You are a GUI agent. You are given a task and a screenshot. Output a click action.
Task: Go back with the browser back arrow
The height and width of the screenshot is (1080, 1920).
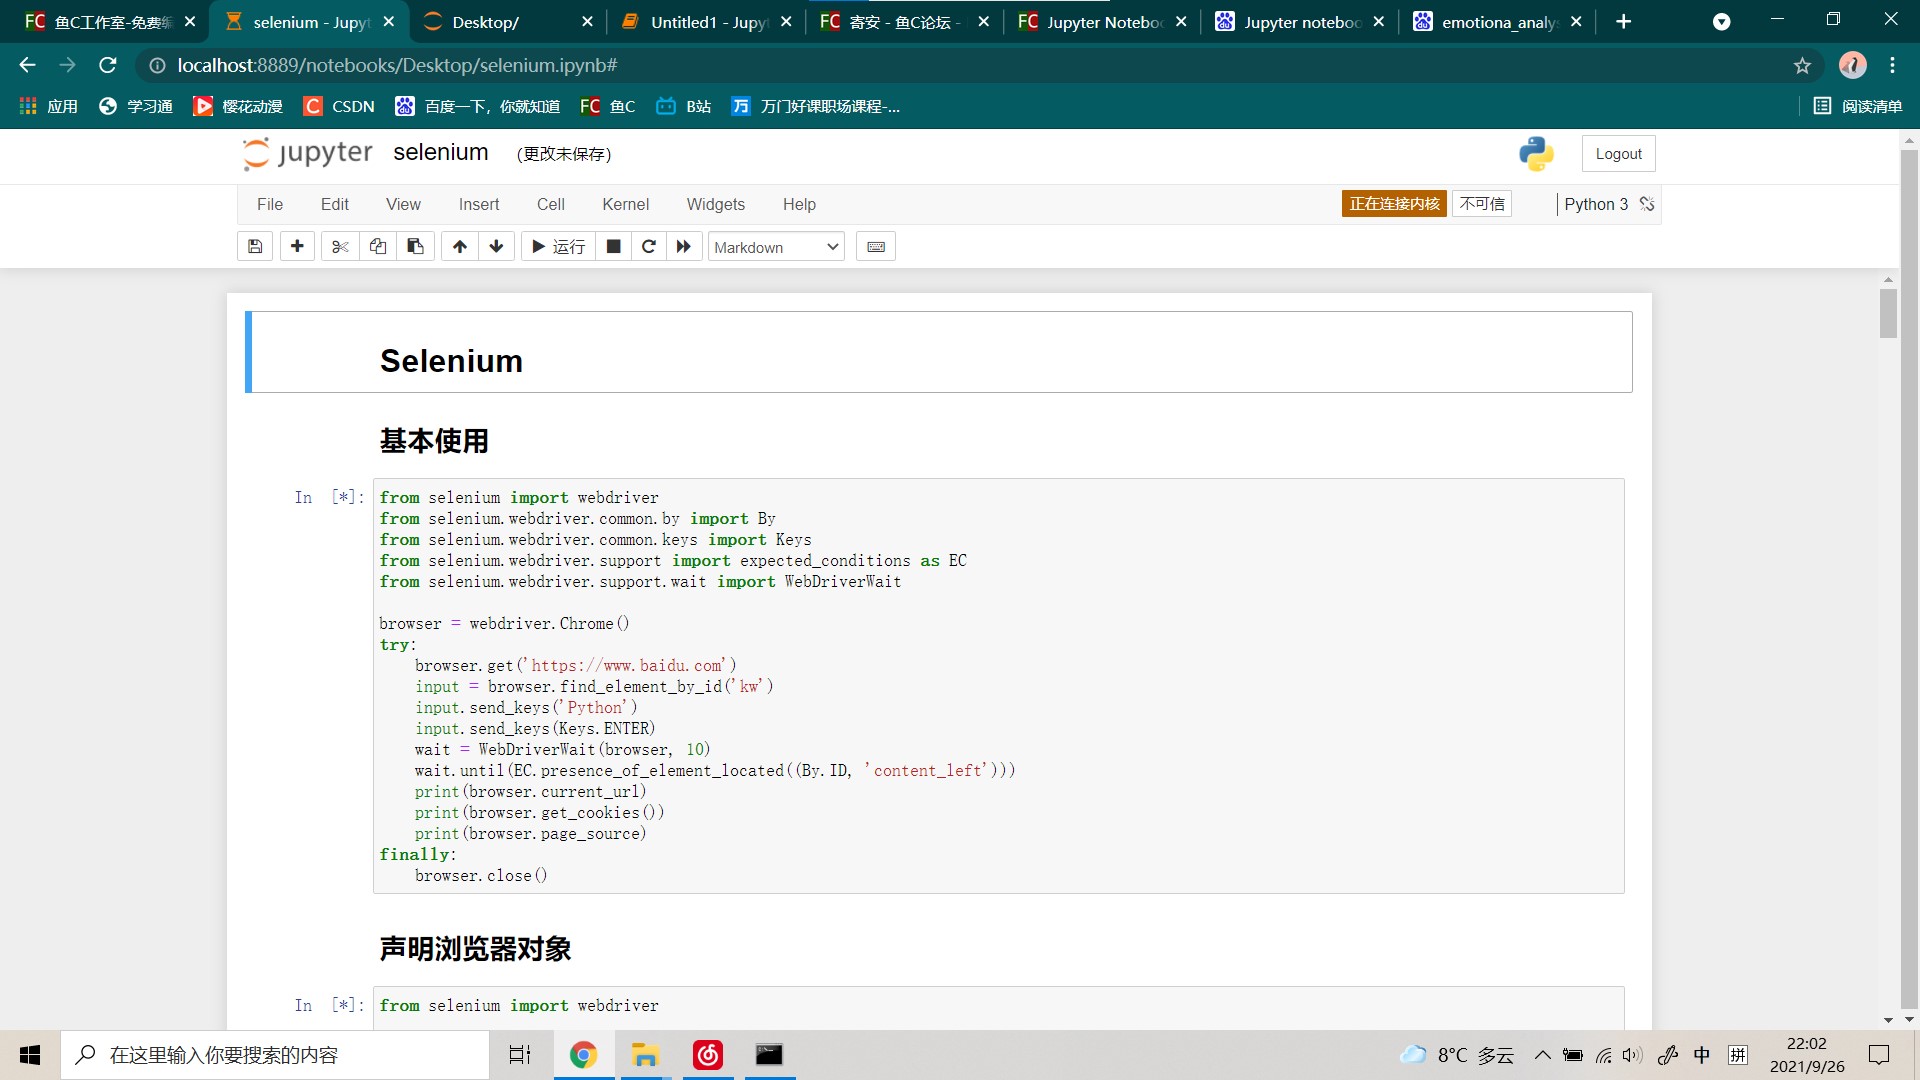click(27, 65)
